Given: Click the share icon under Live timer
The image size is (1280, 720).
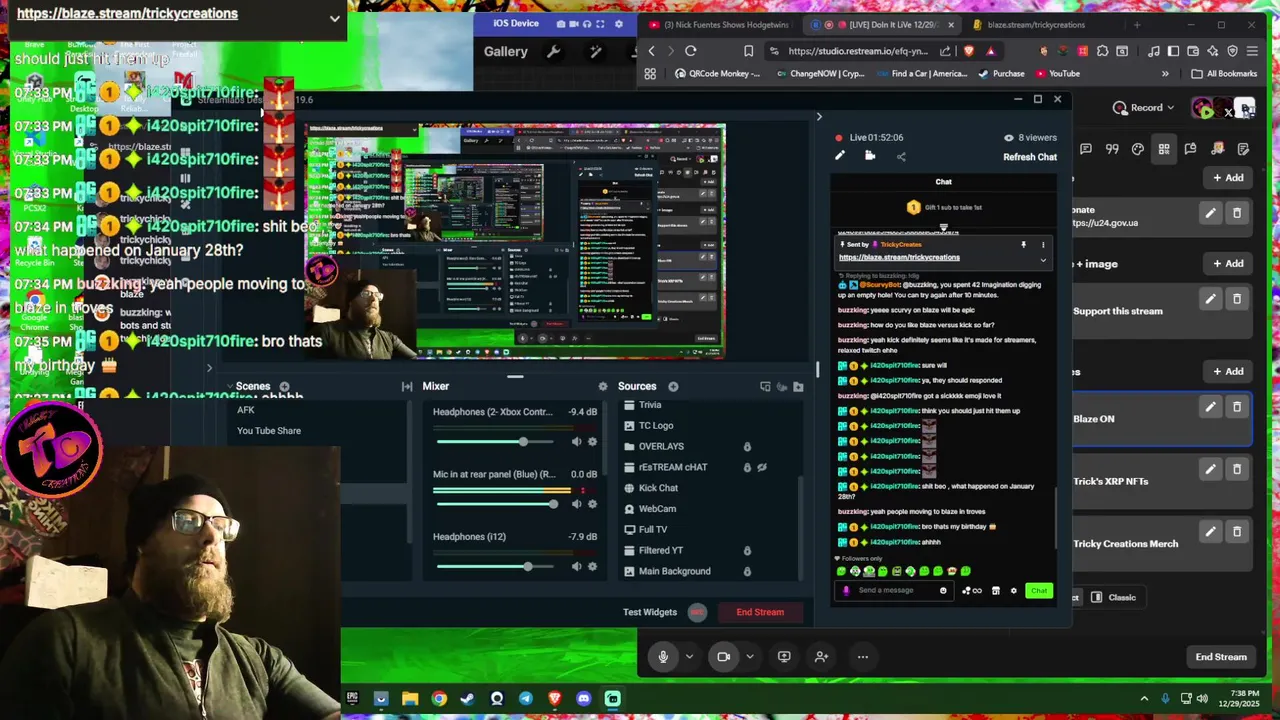Looking at the screenshot, I should click(901, 156).
